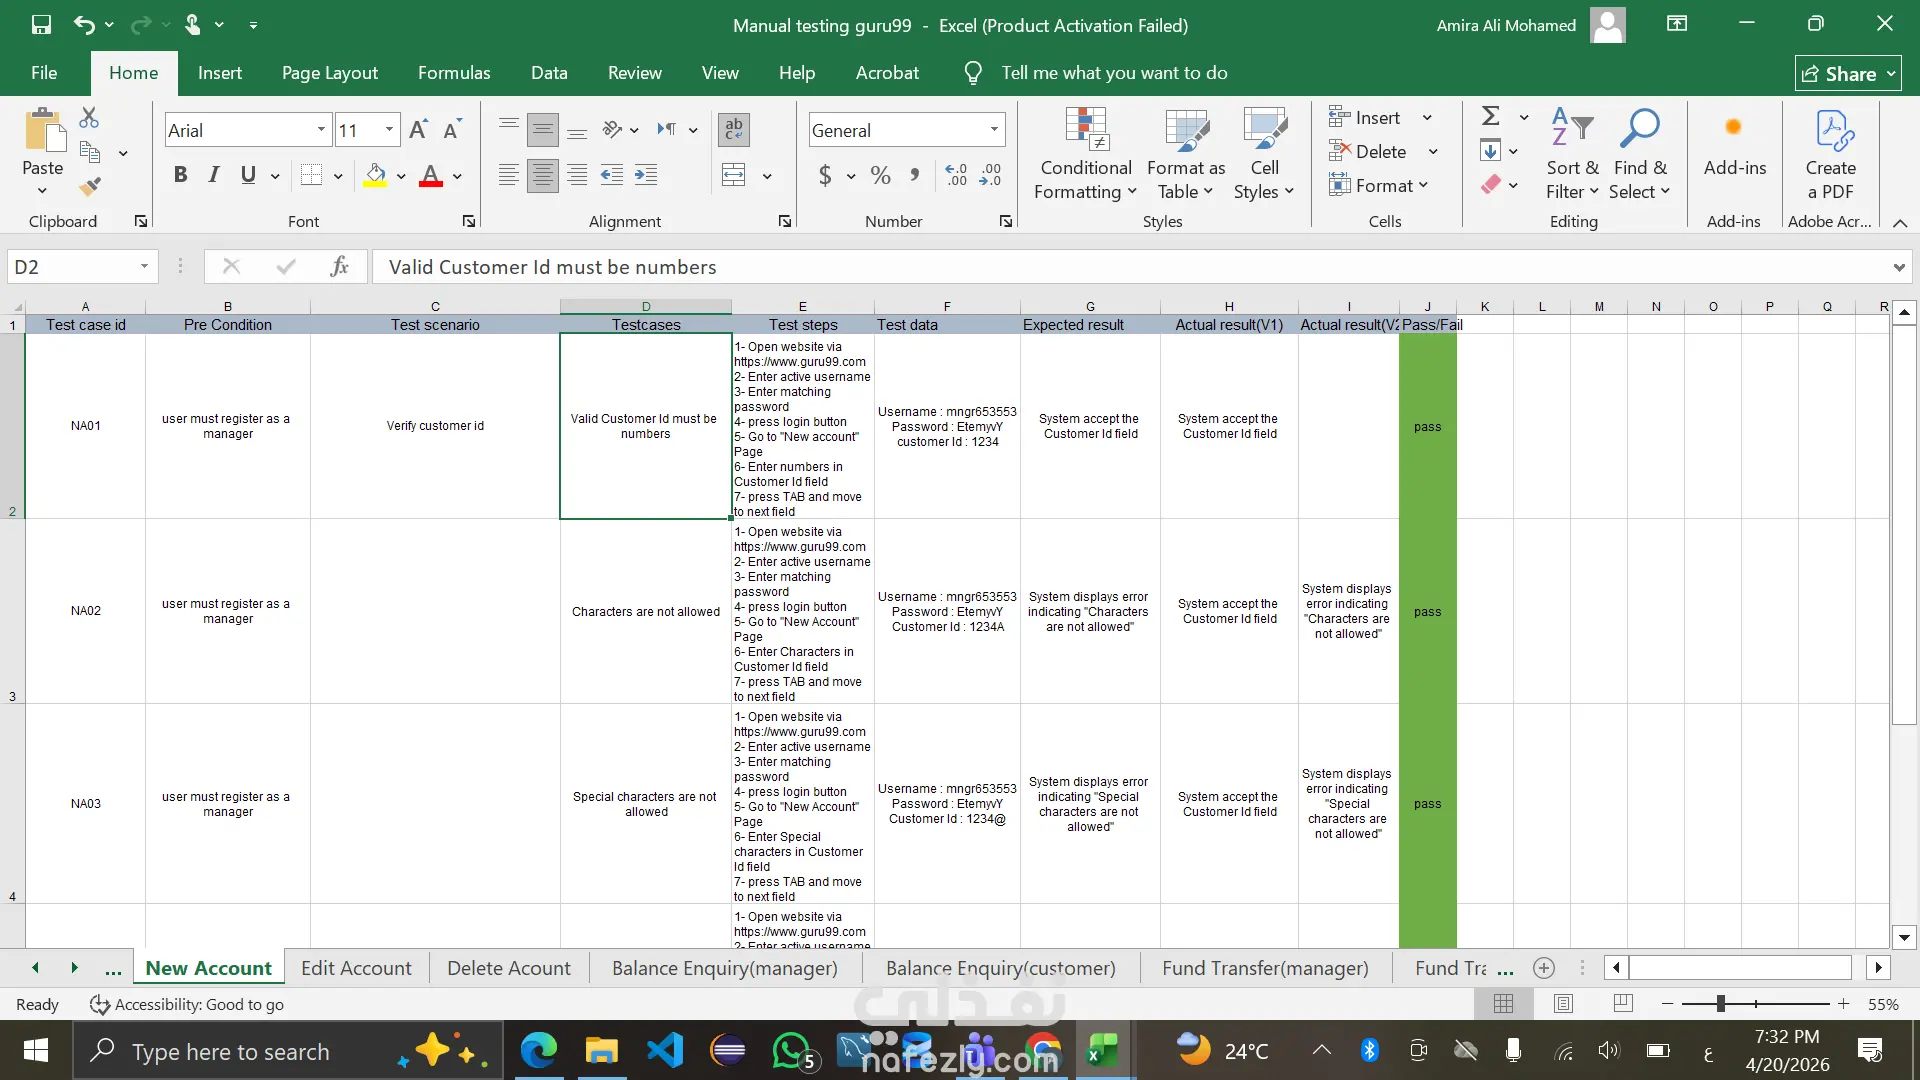The image size is (1920, 1080).
Task: Open the Format cells dropdown
Action: [x=1379, y=186]
